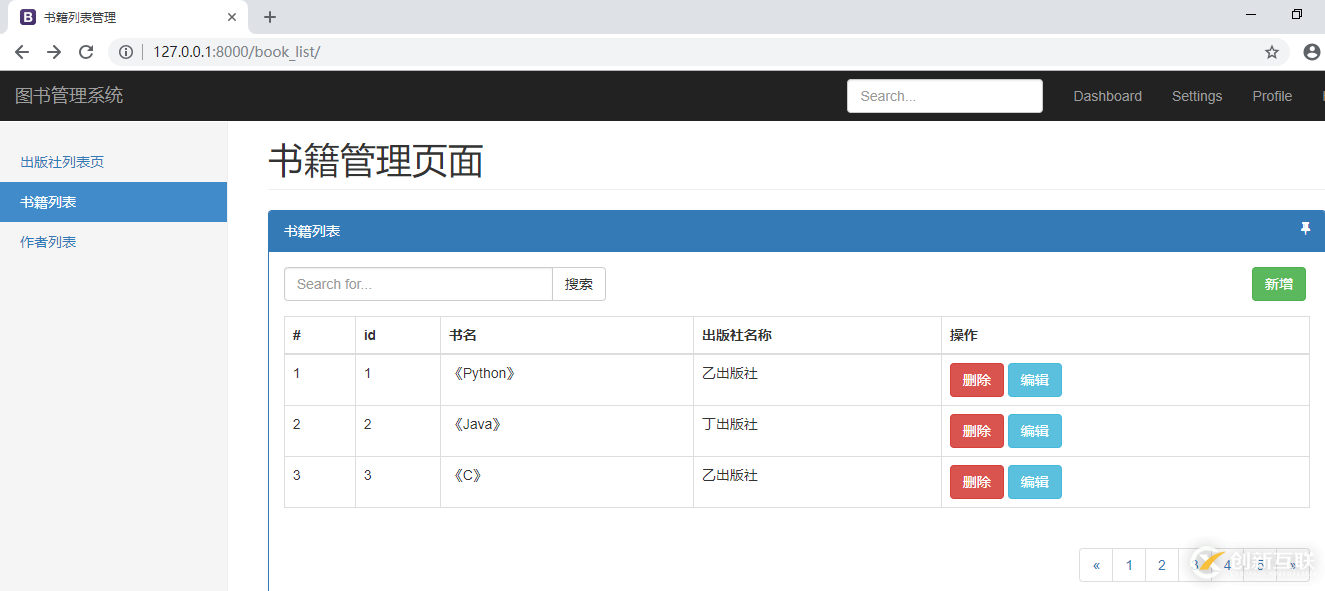Select page 5 in the pagination bar
This screenshot has height=591, width=1325.
[1260, 565]
